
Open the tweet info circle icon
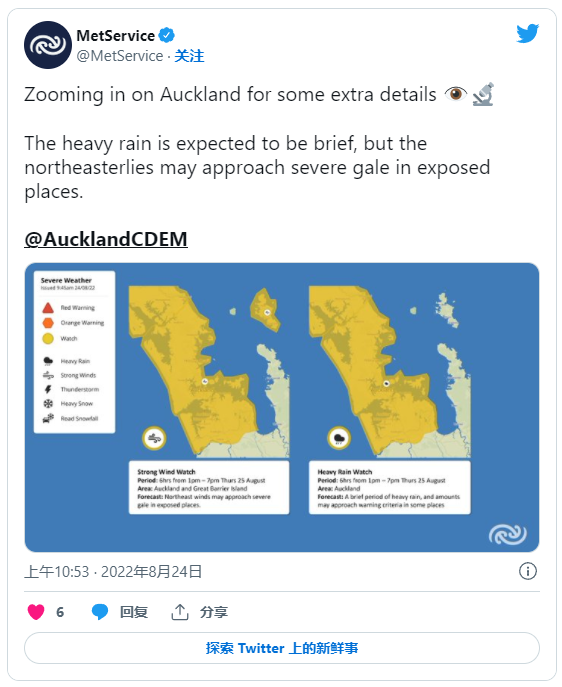click(x=527, y=571)
